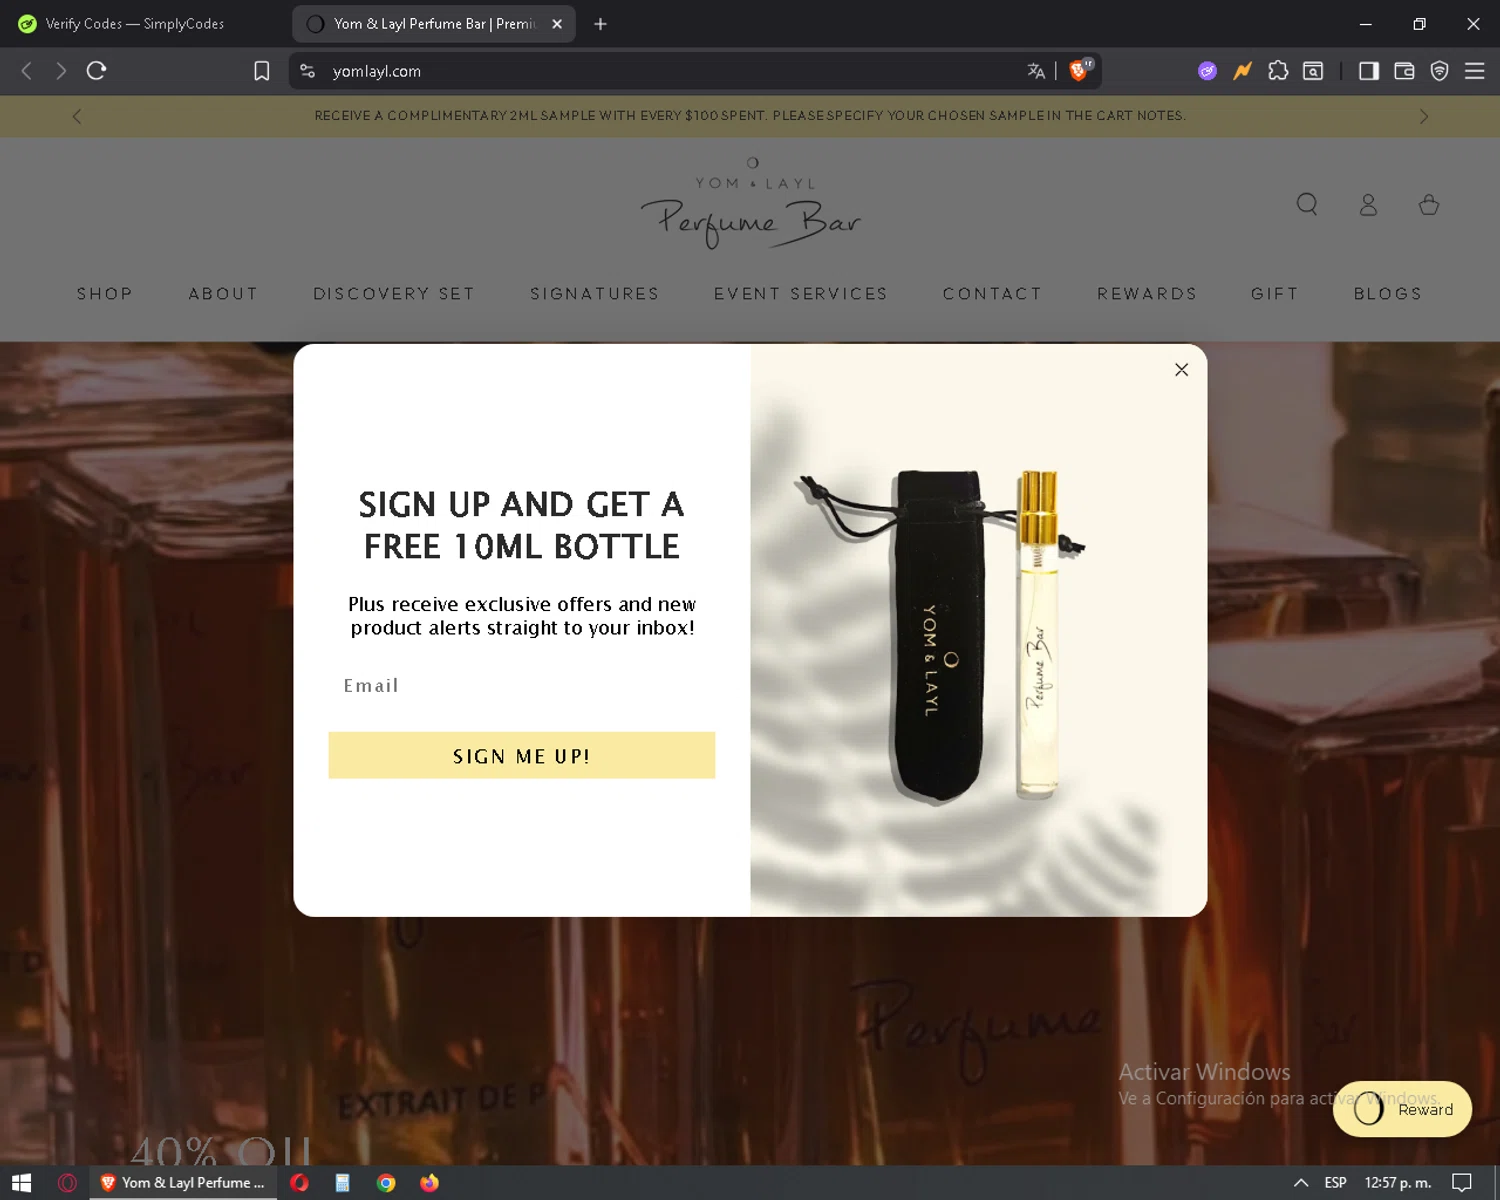Click the perfume bottle popup image
Screen dimensions: 1500x1200
coord(979,630)
